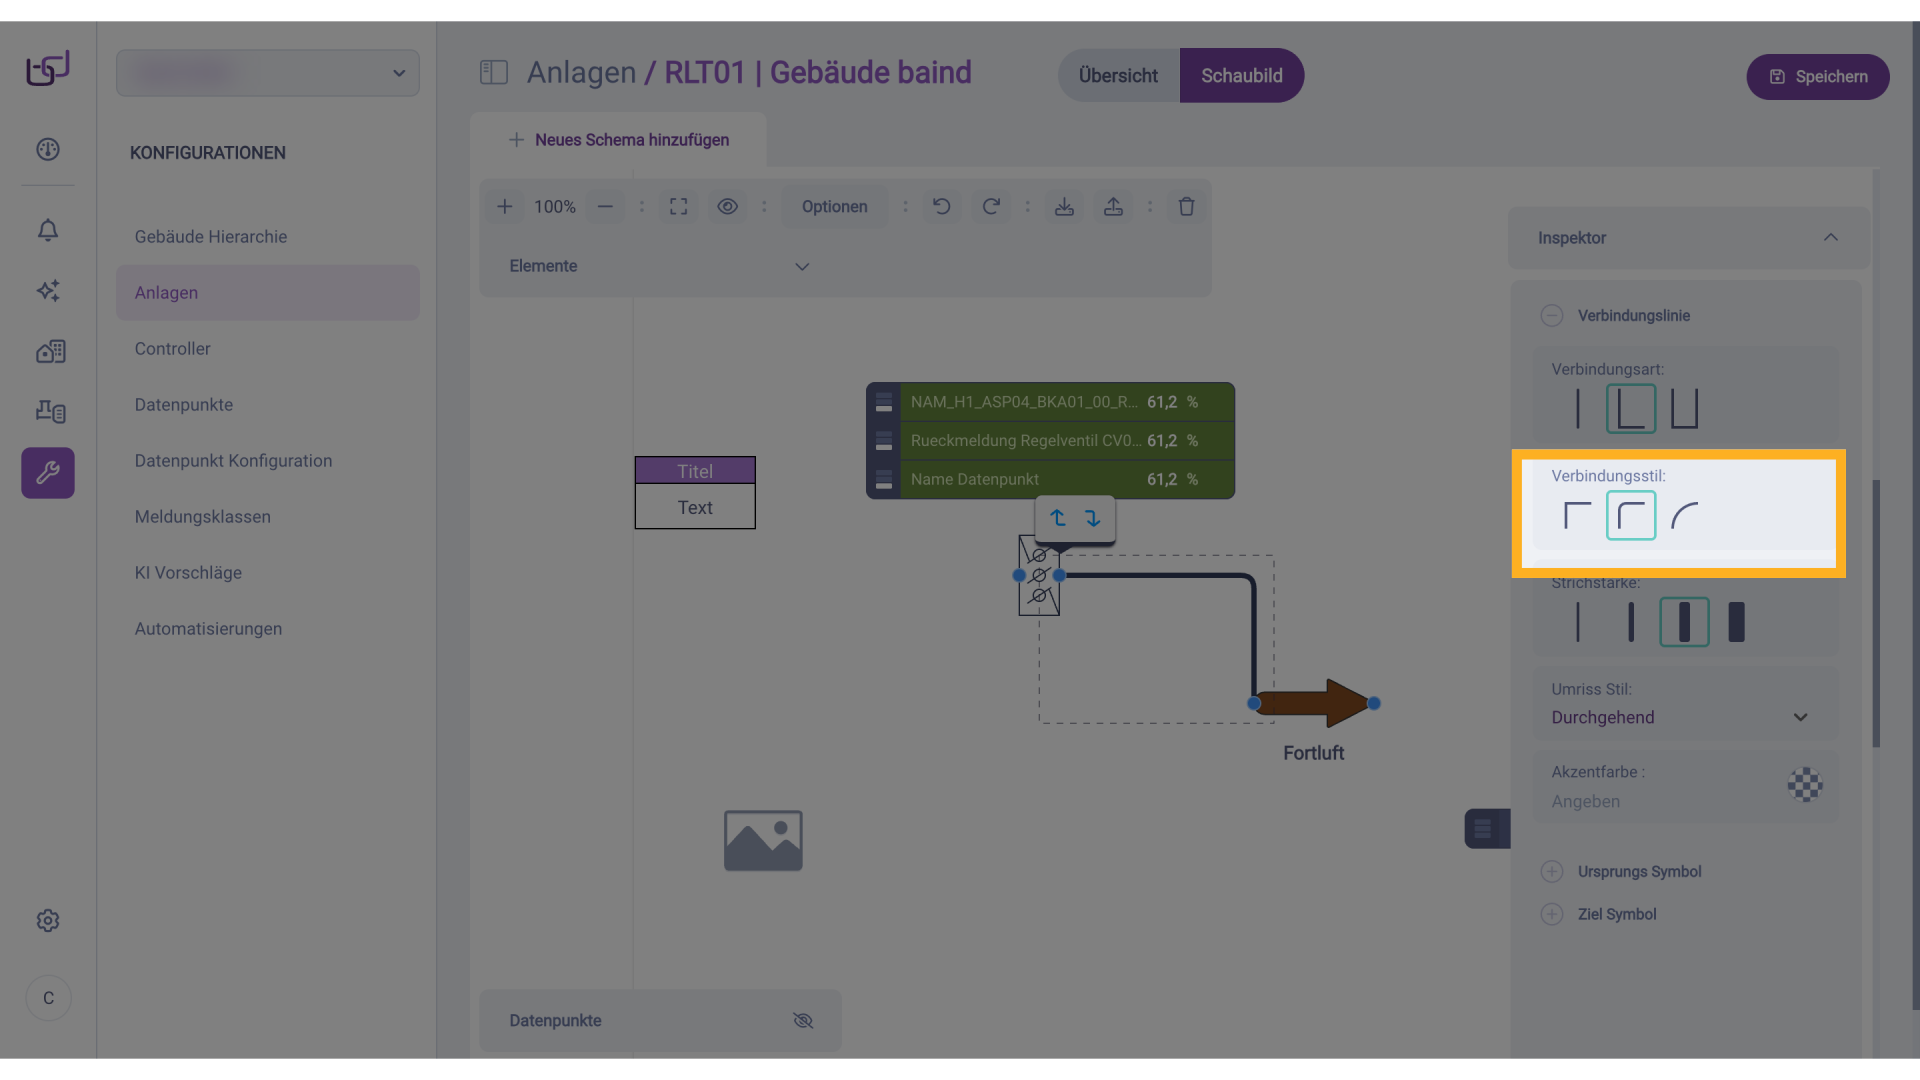Image resolution: width=1920 pixels, height=1080 pixels.
Task: Select the curved connection style
Action: pyautogui.click(x=1685, y=516)
